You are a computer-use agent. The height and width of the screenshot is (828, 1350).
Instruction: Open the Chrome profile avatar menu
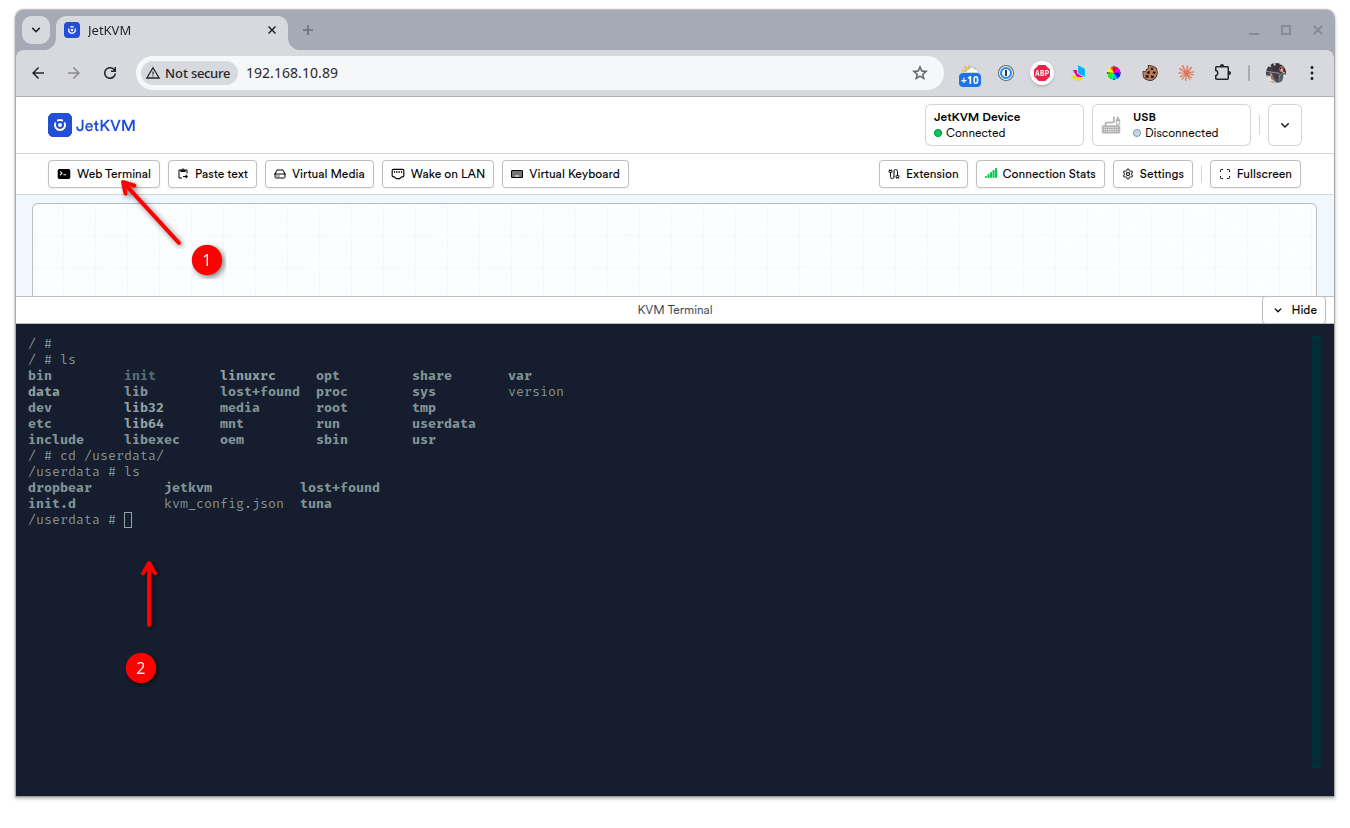click(1276, 72)
